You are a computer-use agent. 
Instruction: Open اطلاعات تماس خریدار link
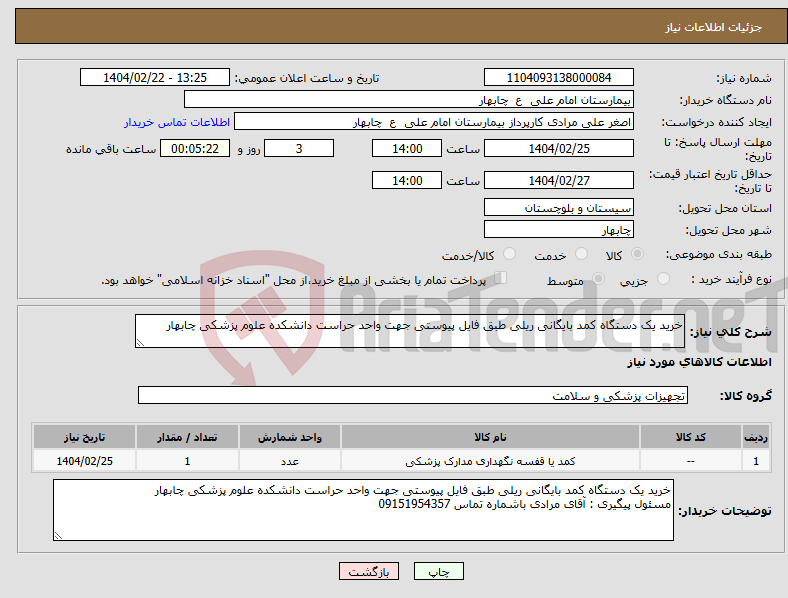[177, 122]
